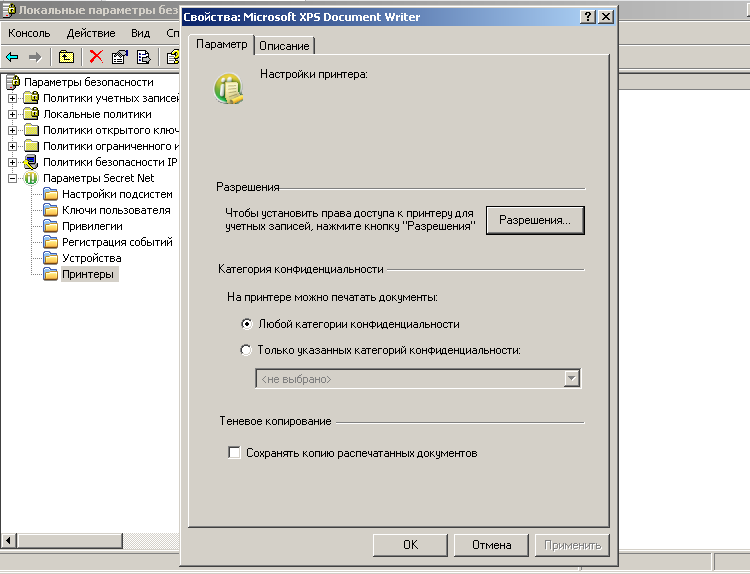Click the Security Settings root node icon
The height and width of the screenshot is (574, 750).
(13, 82)
